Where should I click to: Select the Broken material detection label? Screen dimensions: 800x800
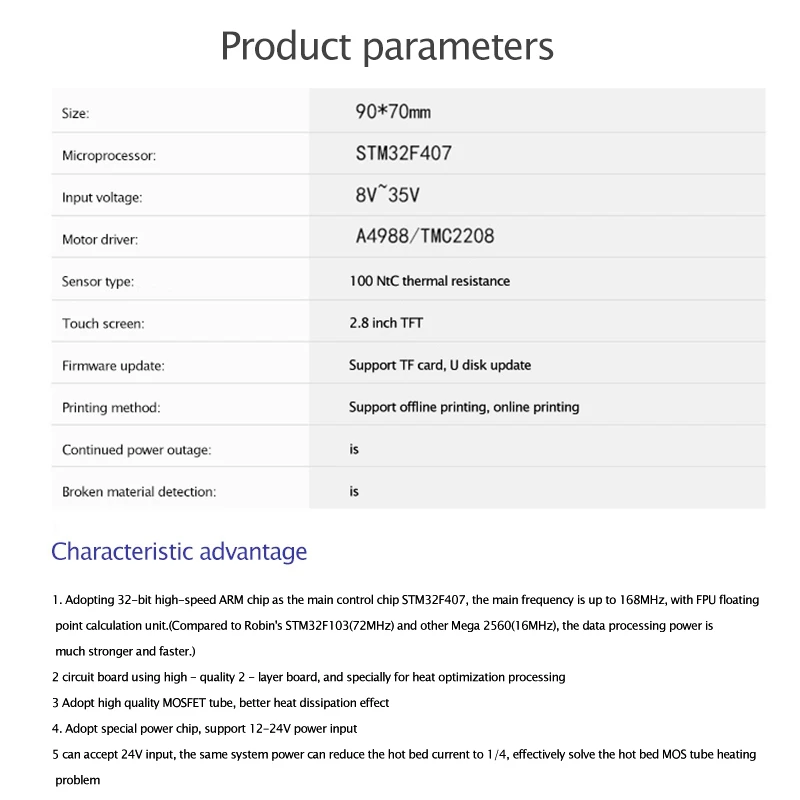tap(139, 492)
